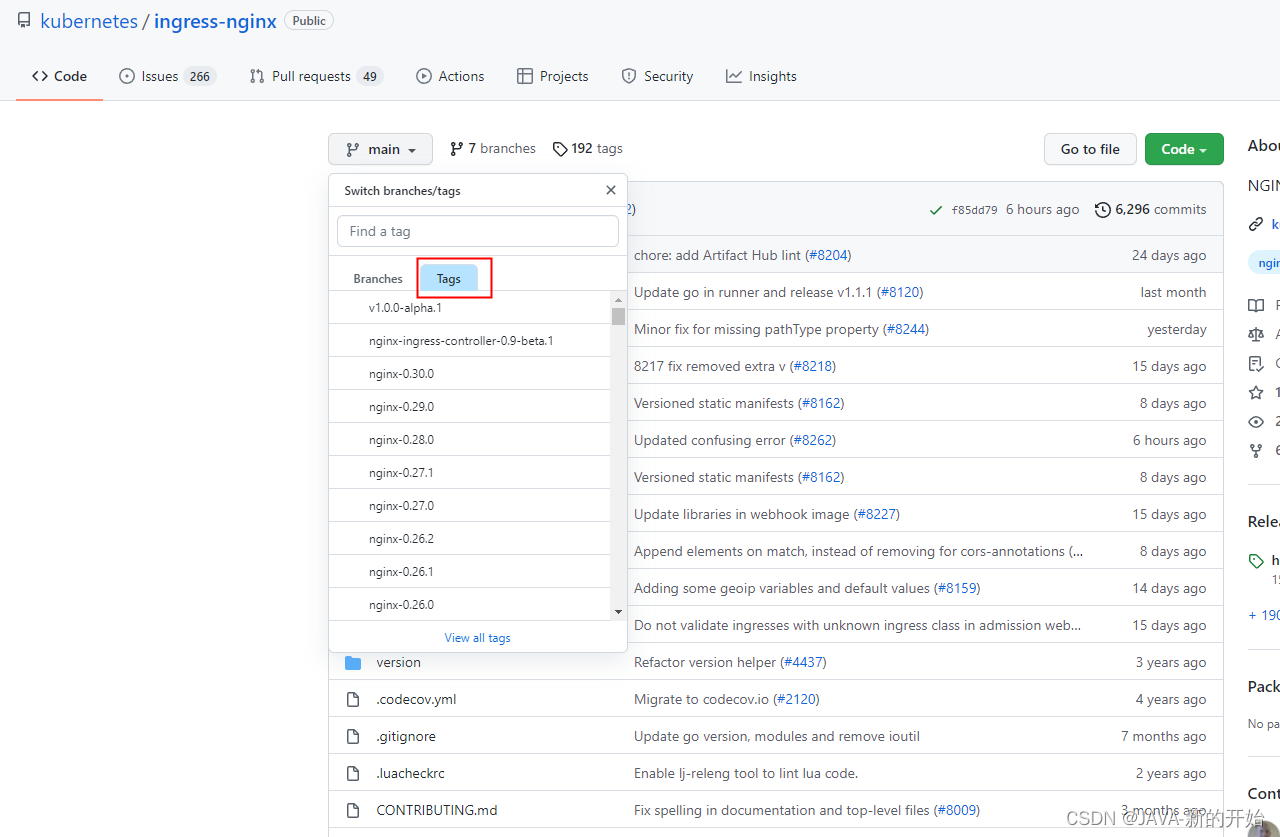The height and width of the screenshot is (837, 1280).
Task: Click the .gitignore file icon
Action: [353, 736]
